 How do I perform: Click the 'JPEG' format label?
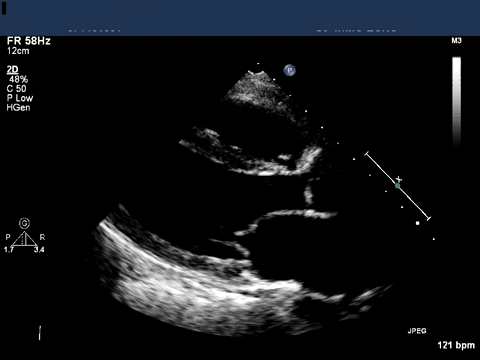[x=417, y=331]
